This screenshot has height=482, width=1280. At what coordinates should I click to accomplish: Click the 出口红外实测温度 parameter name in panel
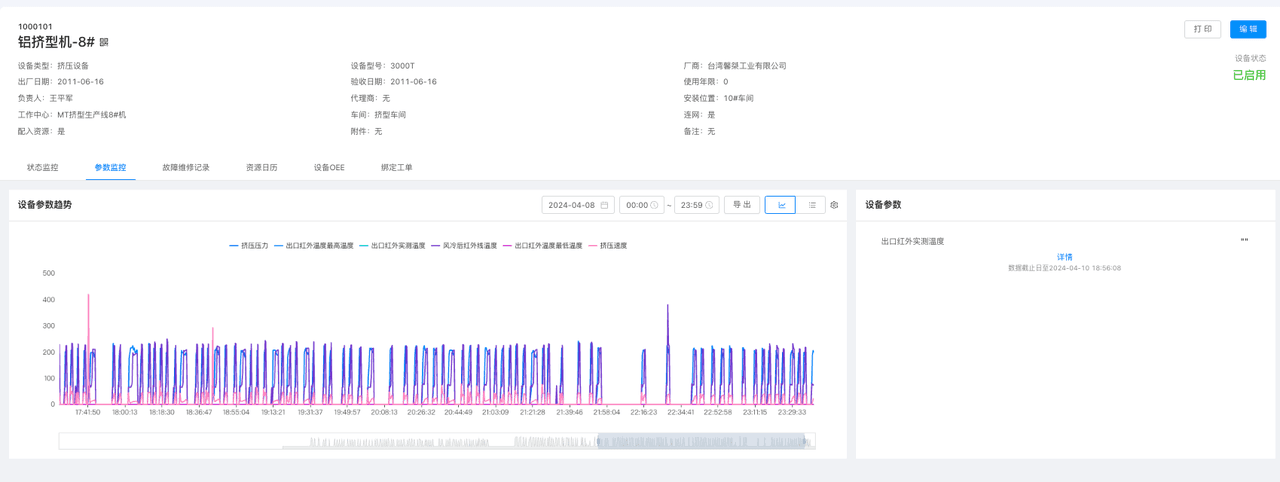[x=912, y=241]
